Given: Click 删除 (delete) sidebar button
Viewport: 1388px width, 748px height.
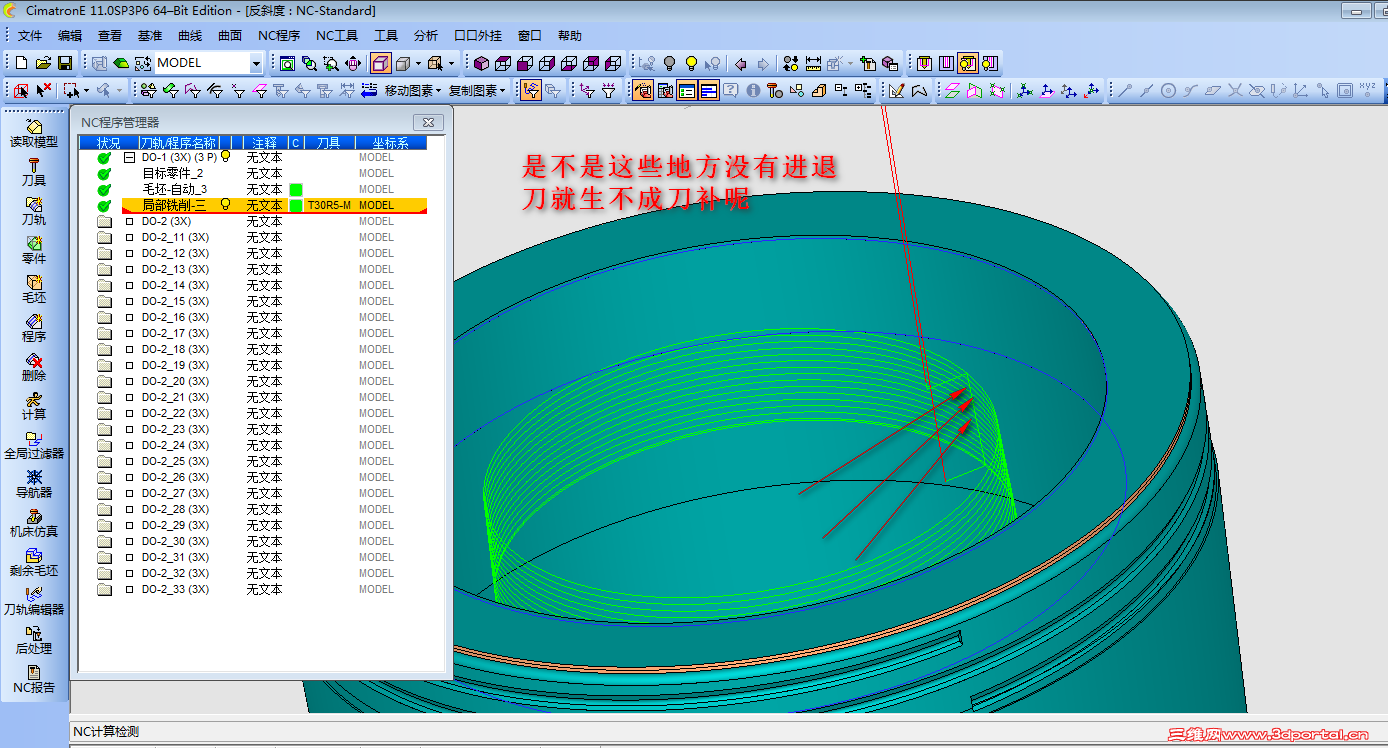Looking at the screenshot, I should (x=34, y=367).
